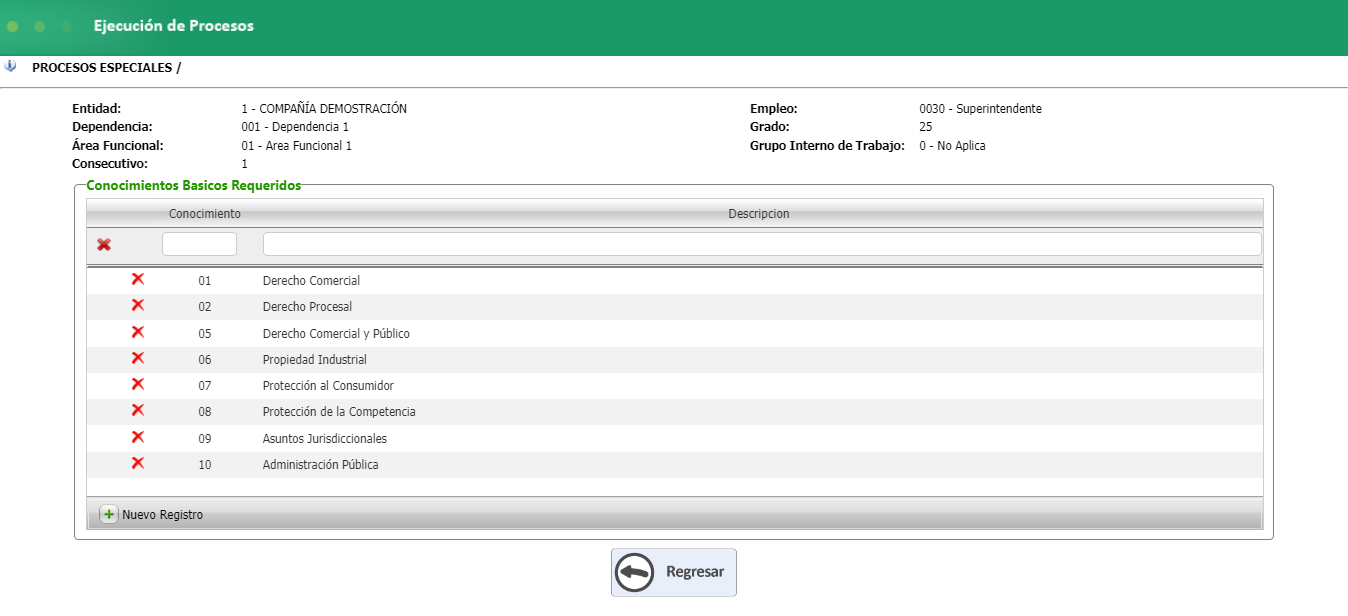Select the Propiedad Industrial description
Viewport: 1348px width, 616px height.
coord(315,360)
